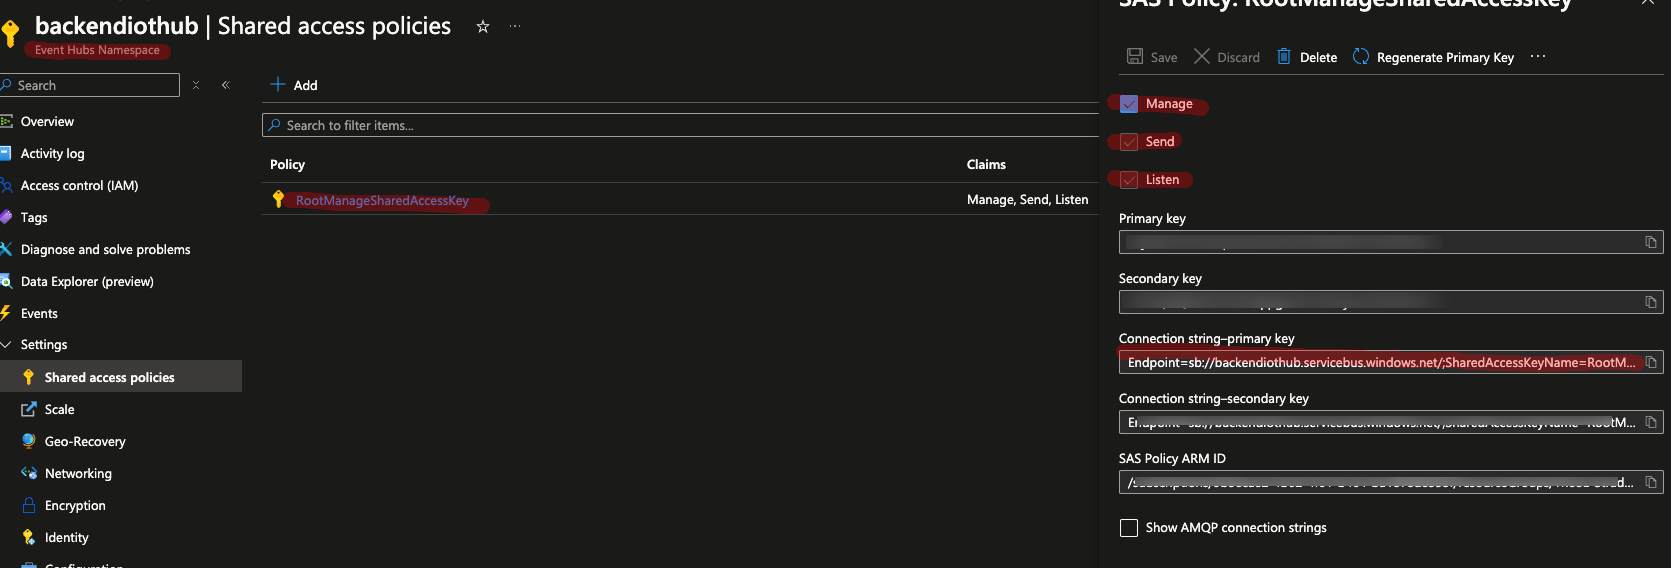Click the favorite star next to Shared access policies
Viewport: 1671px width, 568px height.
coord(483,27)
